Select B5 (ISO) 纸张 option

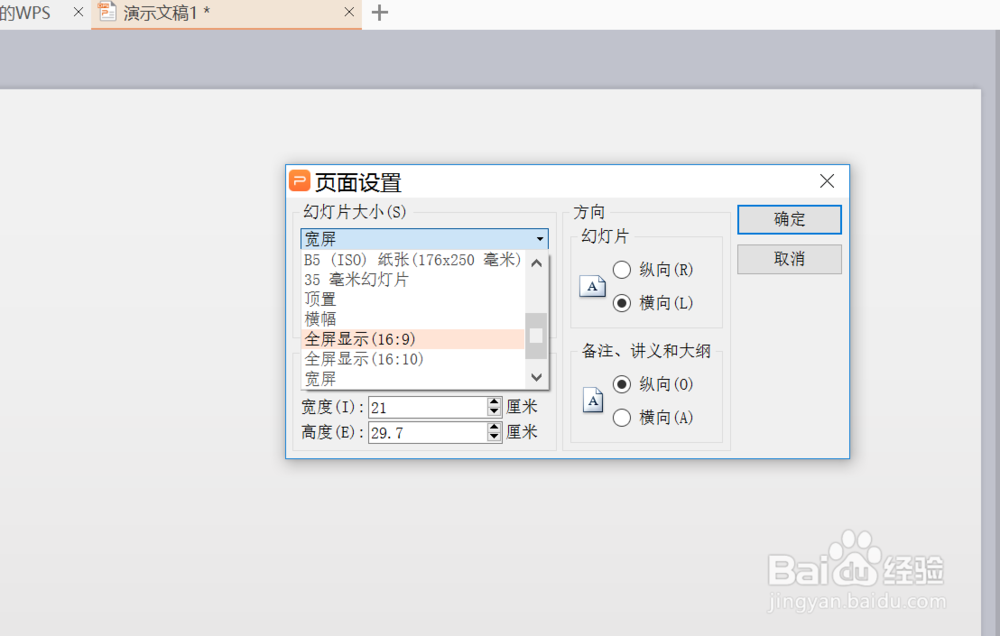(x=413, y=260)
